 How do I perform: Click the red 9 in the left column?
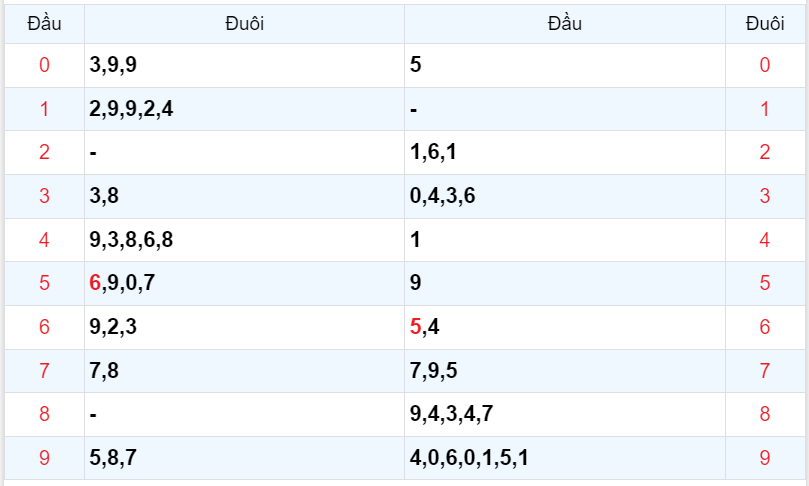(44, 458)
